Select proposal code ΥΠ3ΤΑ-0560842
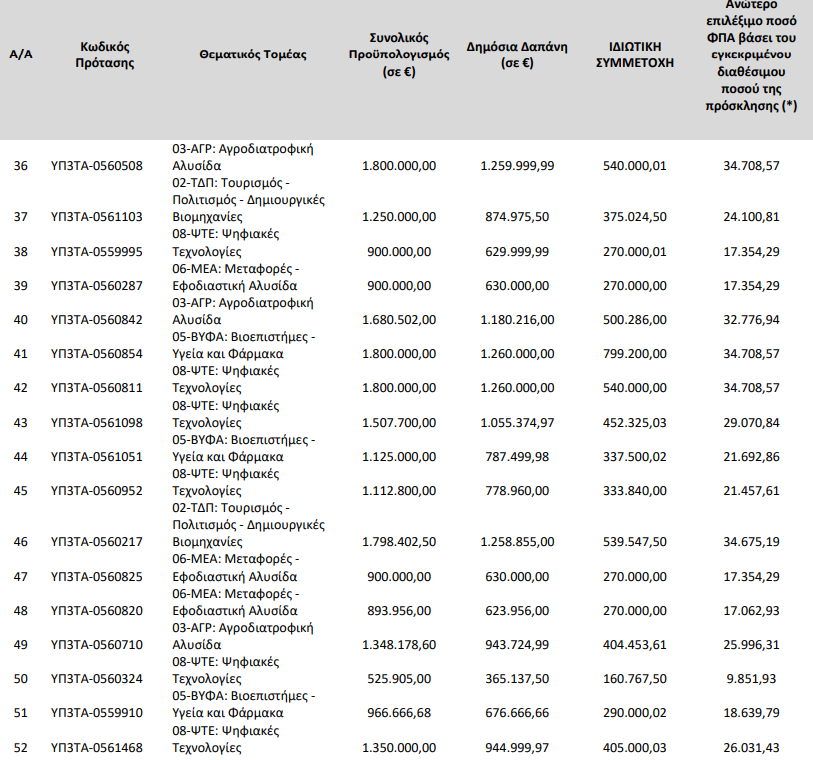The image size is (813, 760). pos(96,319)
